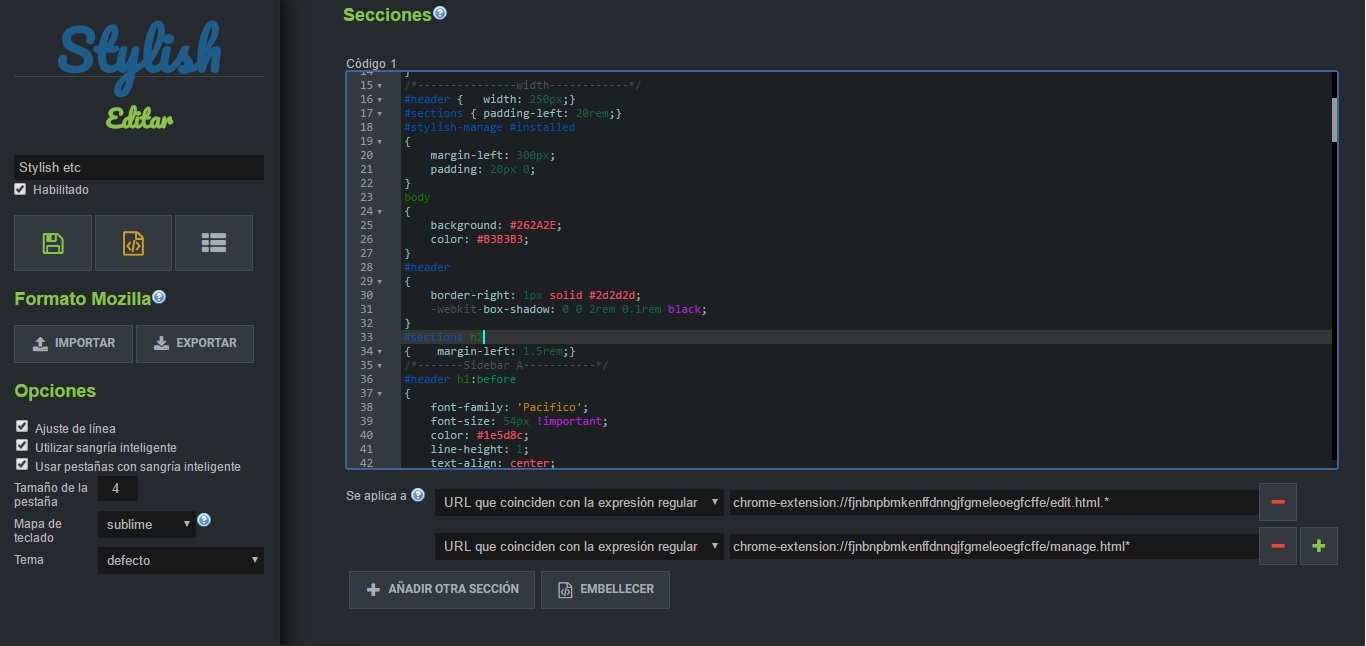
Task: Click the EXPORTAR button
Action: coord(194,343)
